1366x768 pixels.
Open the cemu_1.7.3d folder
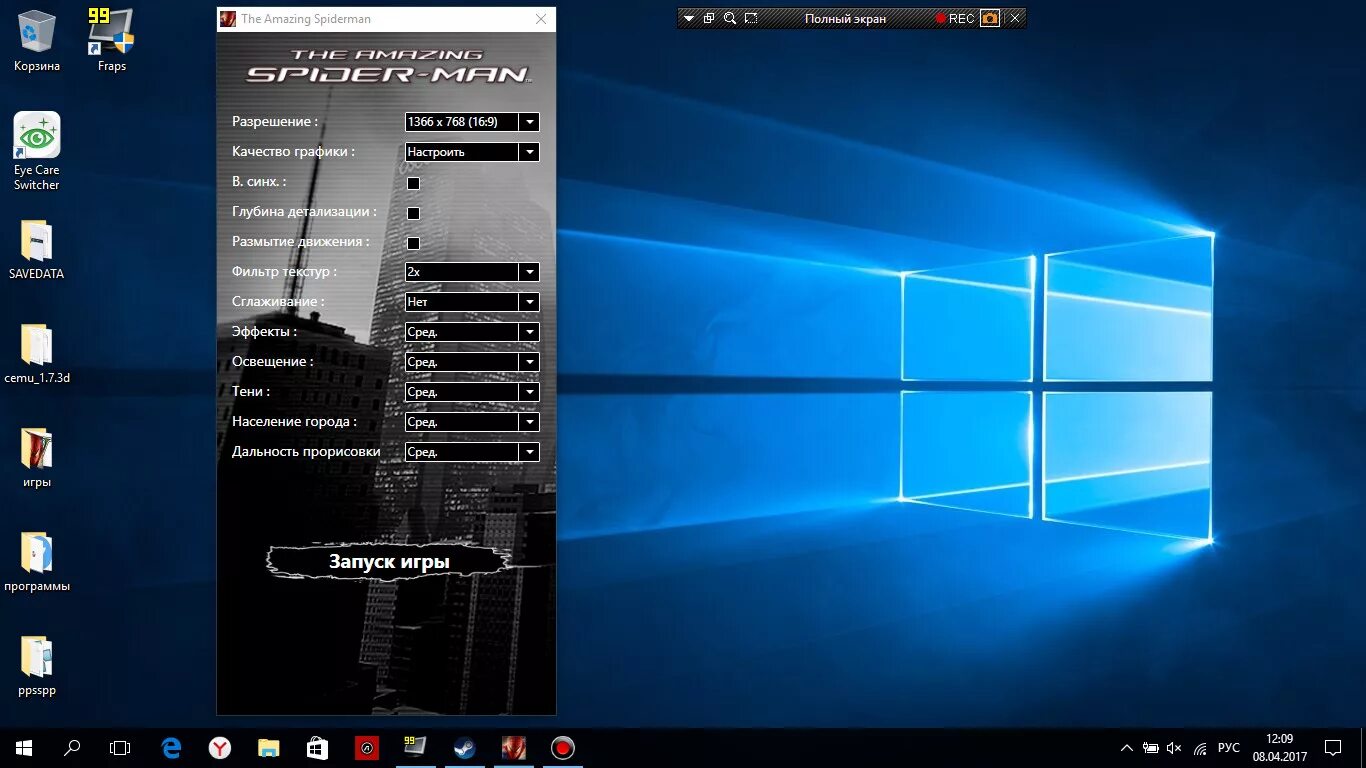37,355
